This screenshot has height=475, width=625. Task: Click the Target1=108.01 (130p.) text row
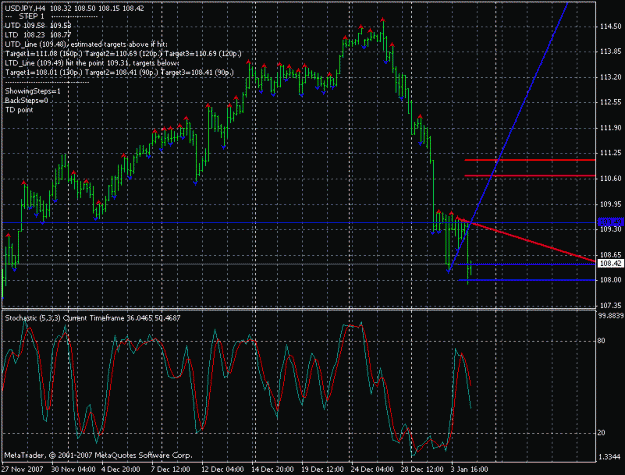pyautogui.click(x=119, y=73)
